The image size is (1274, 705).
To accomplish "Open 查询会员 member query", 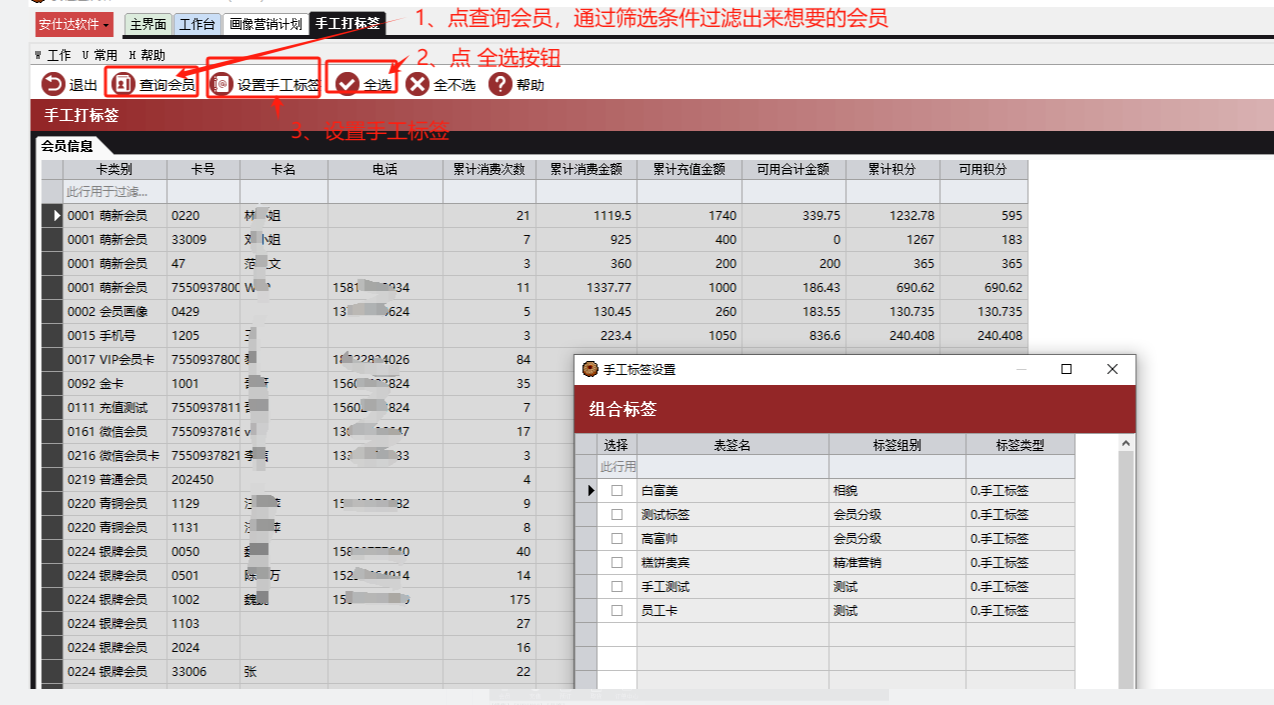I will click(154, 85).
